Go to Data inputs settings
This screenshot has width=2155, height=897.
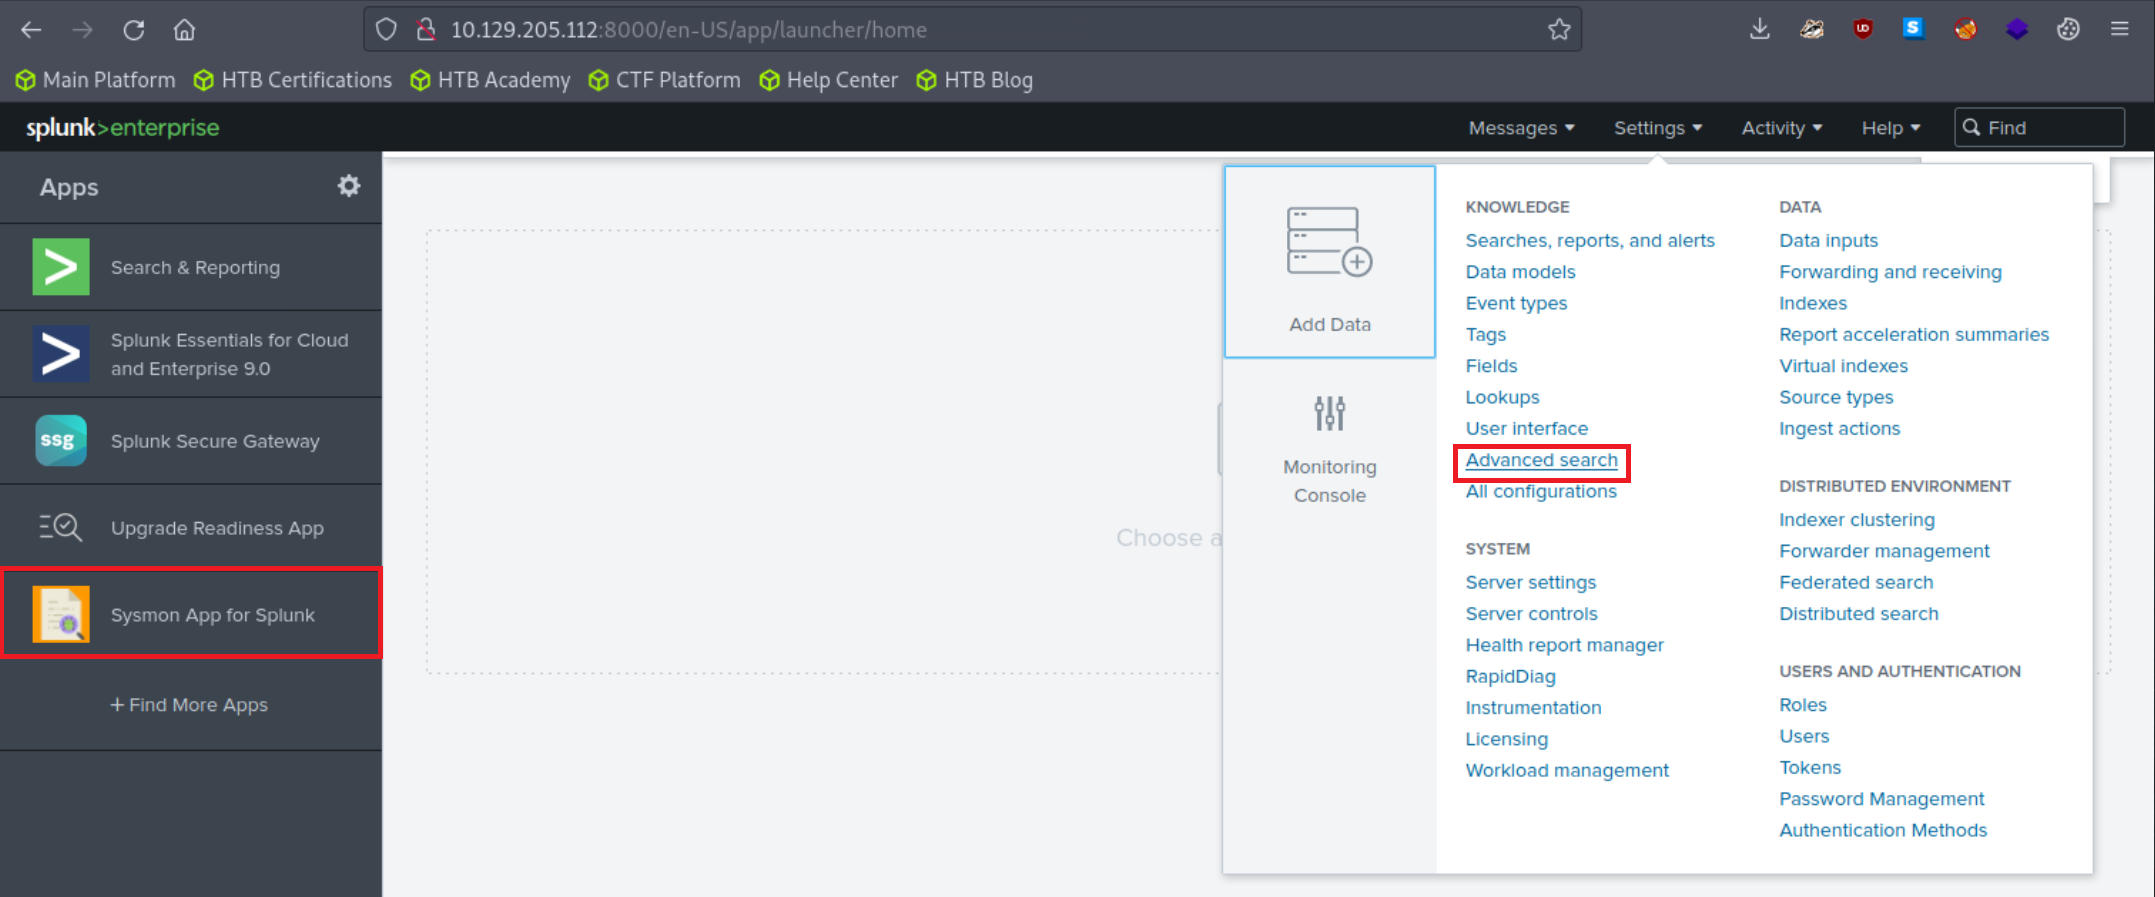[x=1828, y=240]
